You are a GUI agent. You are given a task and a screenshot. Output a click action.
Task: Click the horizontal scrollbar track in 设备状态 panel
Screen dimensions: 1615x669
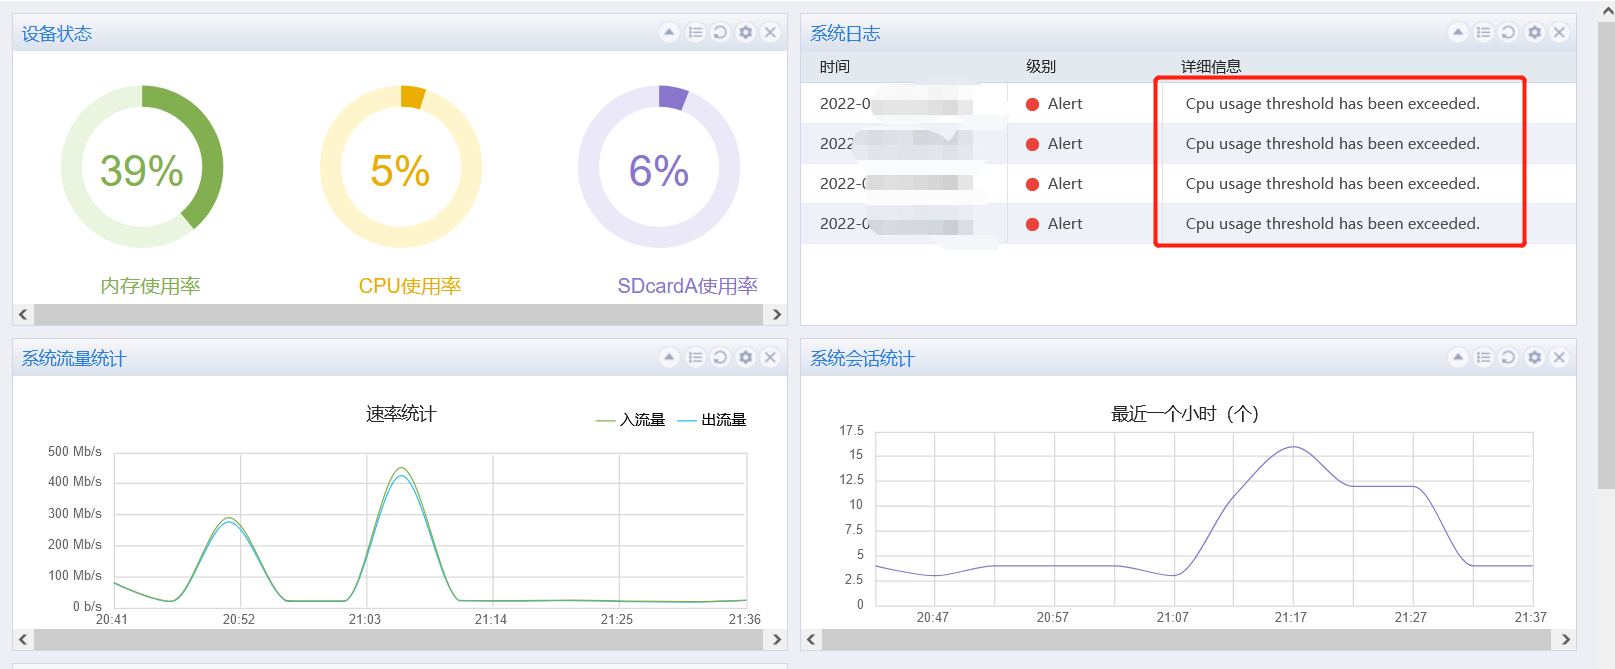click(399, 314)
